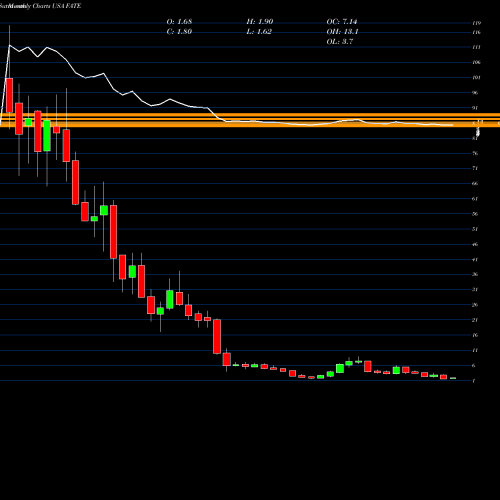Click the 31 price axis label

pyautogui.click(x=475, y=290)
